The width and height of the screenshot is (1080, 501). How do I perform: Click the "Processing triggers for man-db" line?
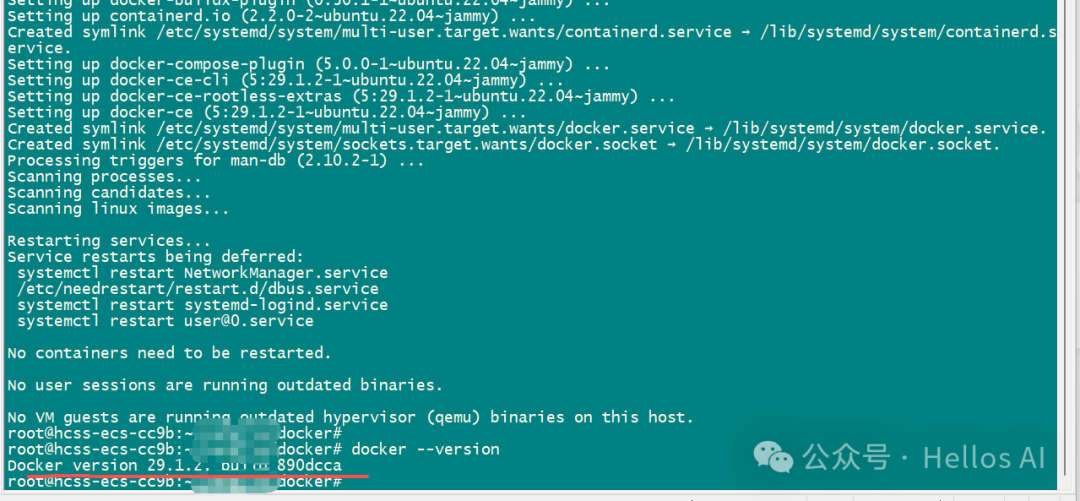(x=216, y=160)
